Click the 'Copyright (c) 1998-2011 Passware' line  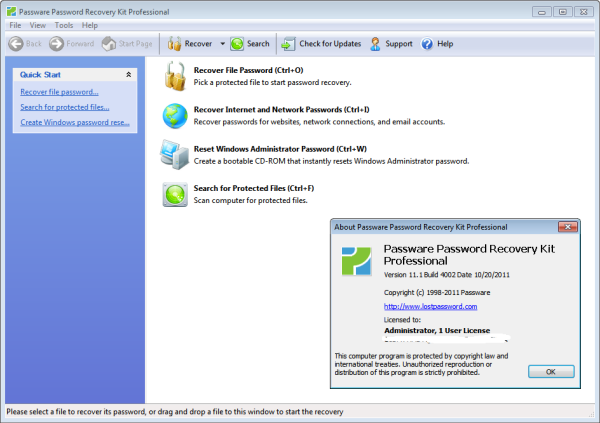437,292
